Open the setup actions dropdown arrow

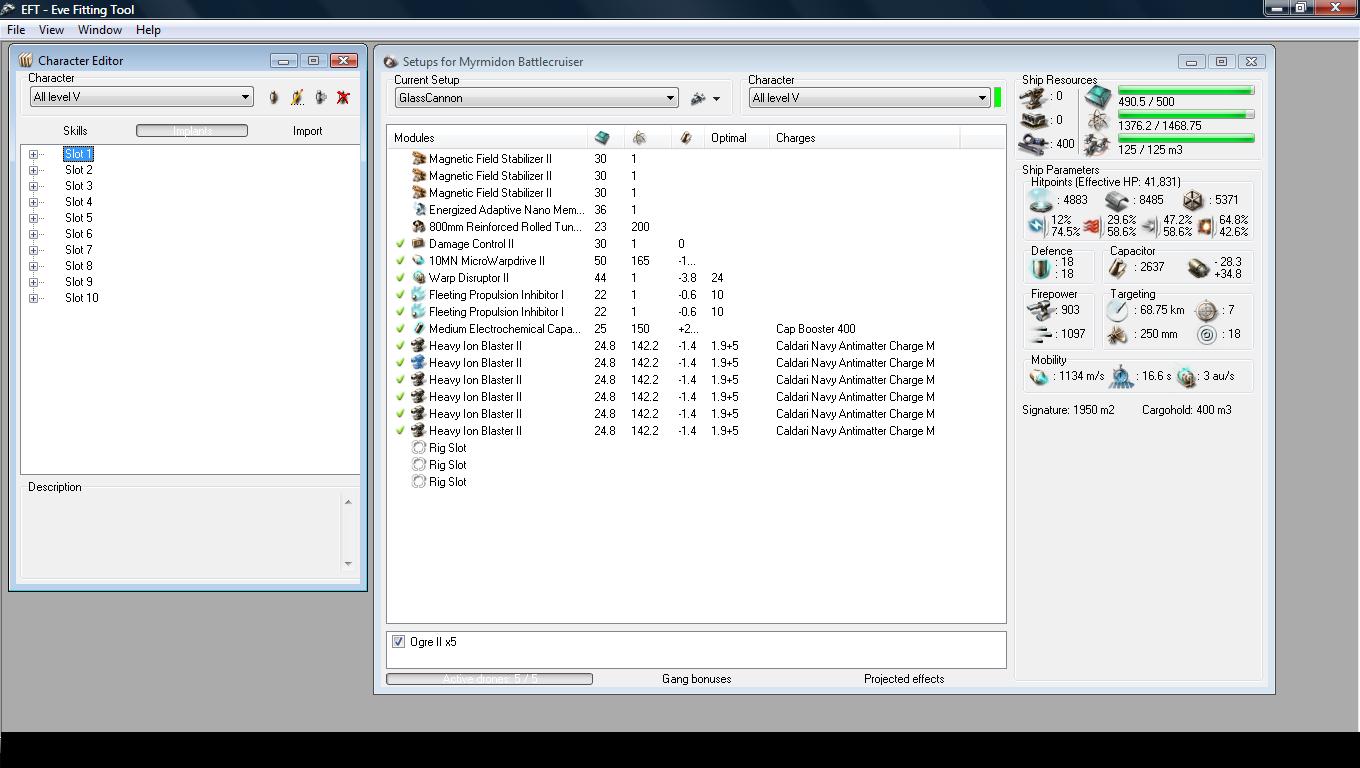click(716, 99)
